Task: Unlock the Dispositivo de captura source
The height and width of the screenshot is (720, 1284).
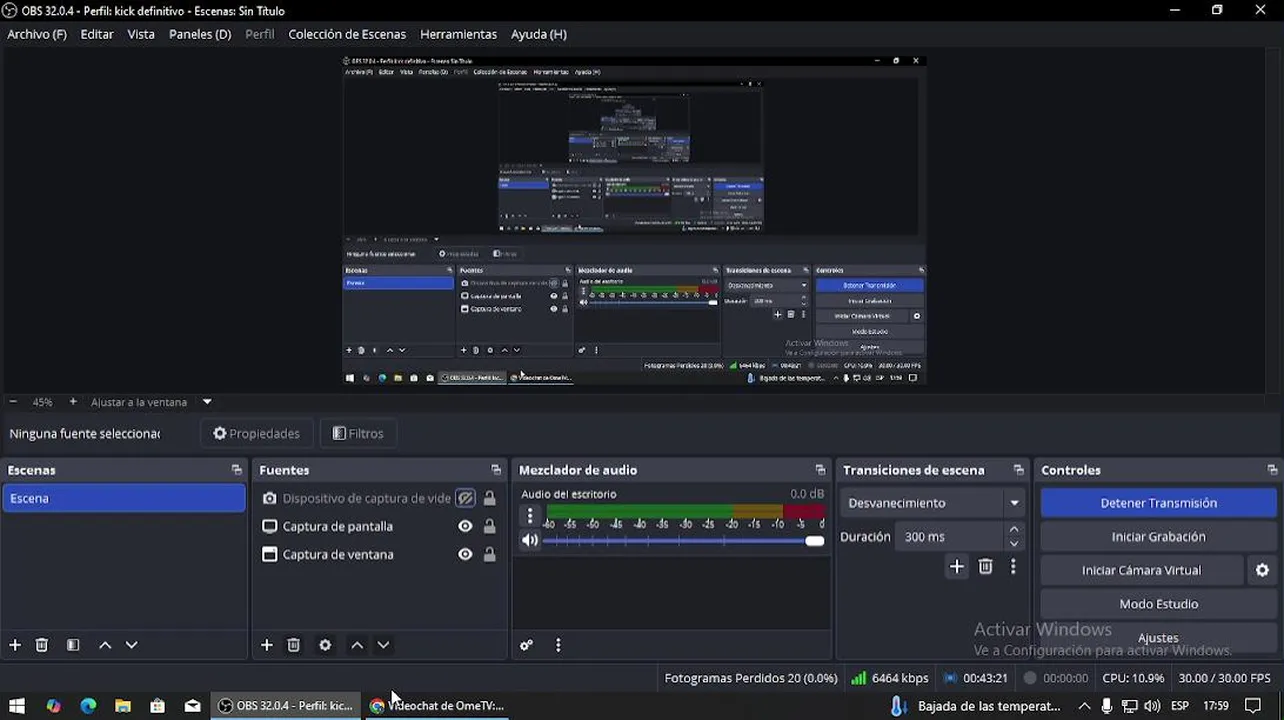Action: 490,498
